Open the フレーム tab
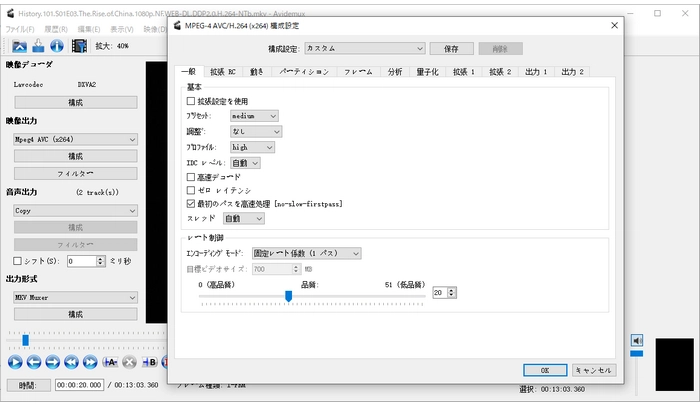 pyautogui.click(x=358, y=72)
